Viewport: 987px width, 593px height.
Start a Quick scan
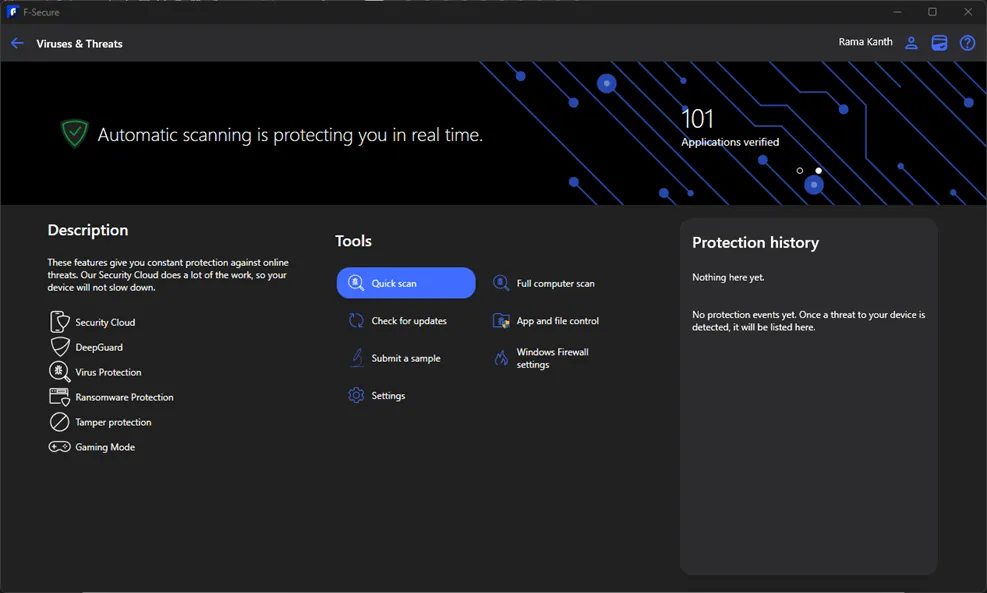click(406, 283)
